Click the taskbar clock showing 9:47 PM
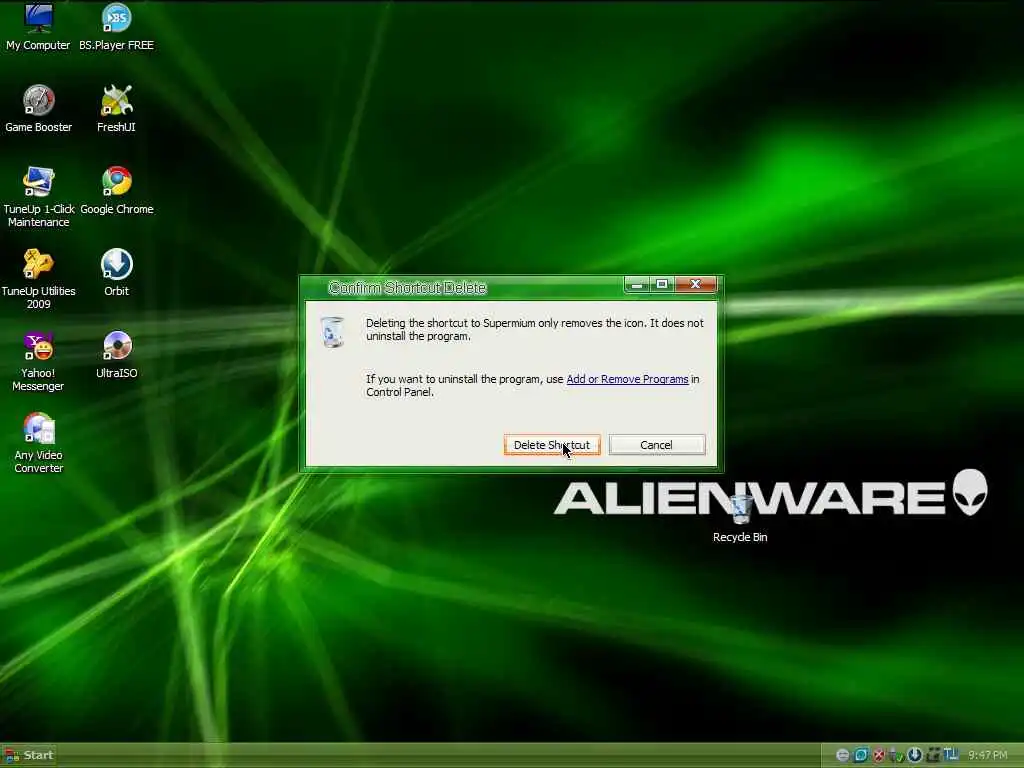The width and height of the screenshot is (1024, 768). click(987, 755)
